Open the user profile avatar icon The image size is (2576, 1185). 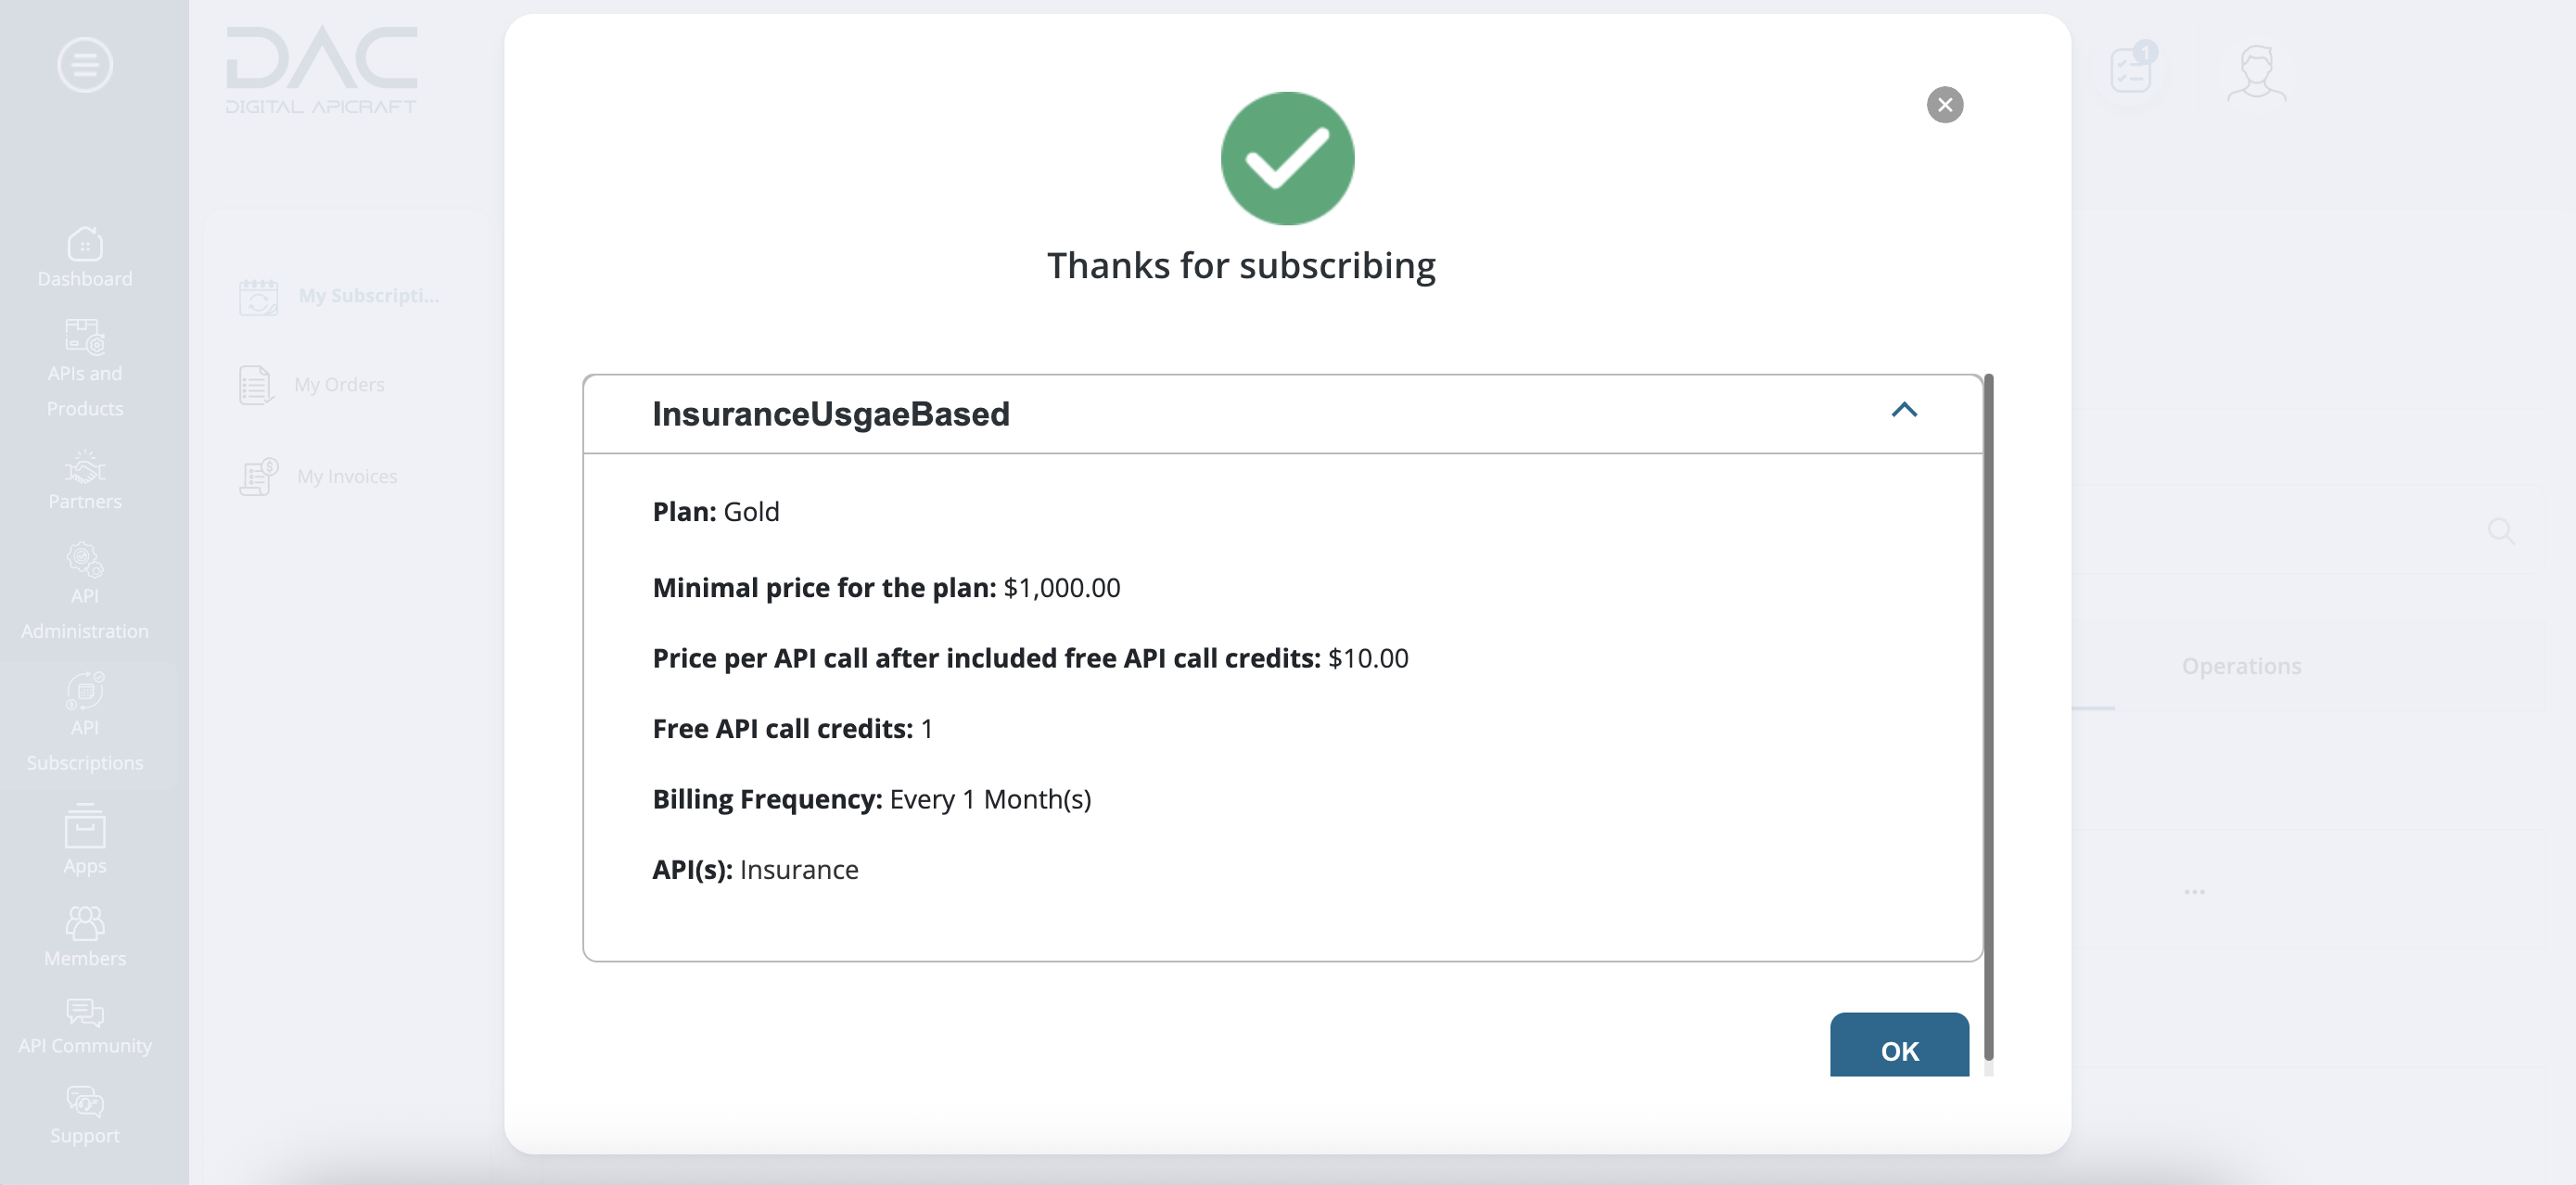pyautogui.click(x=2256, y=72)
